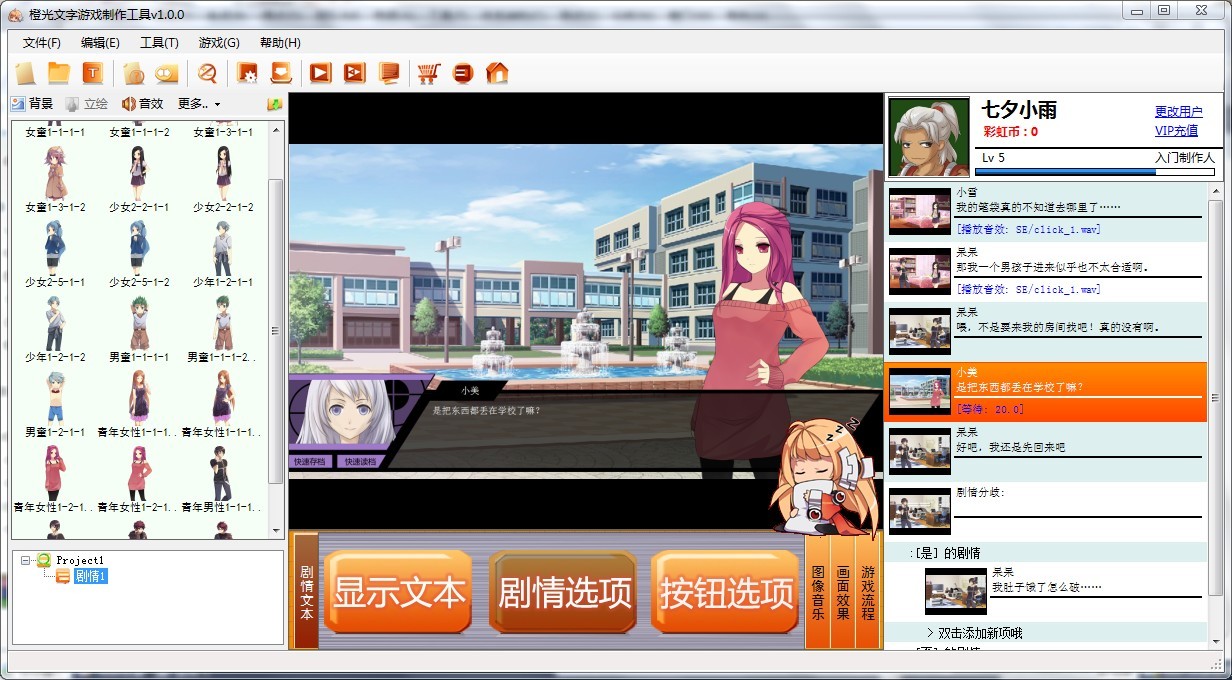Select character sprite 少女2-2-1-2
The height and width of the screenshot is (680, 1232).
point(222,179)
